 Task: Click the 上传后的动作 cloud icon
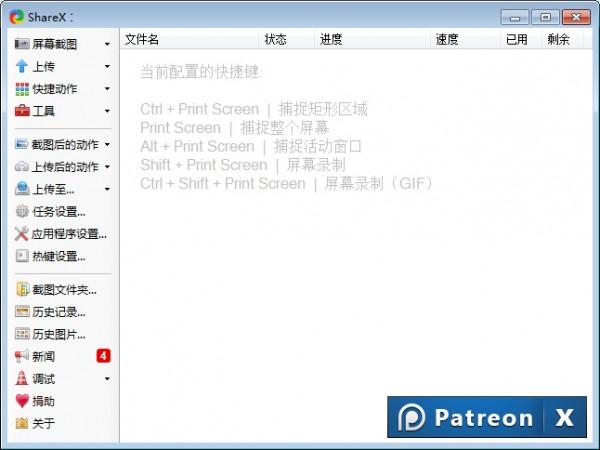[22, 166]
